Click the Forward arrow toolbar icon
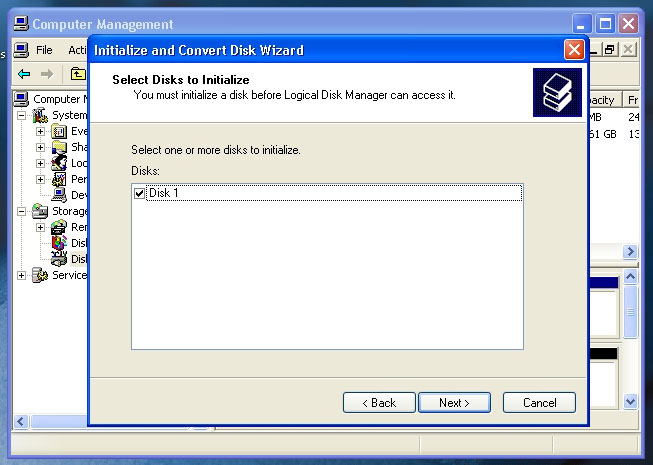The height and width of the screenshot is (465, 653). 47,74
